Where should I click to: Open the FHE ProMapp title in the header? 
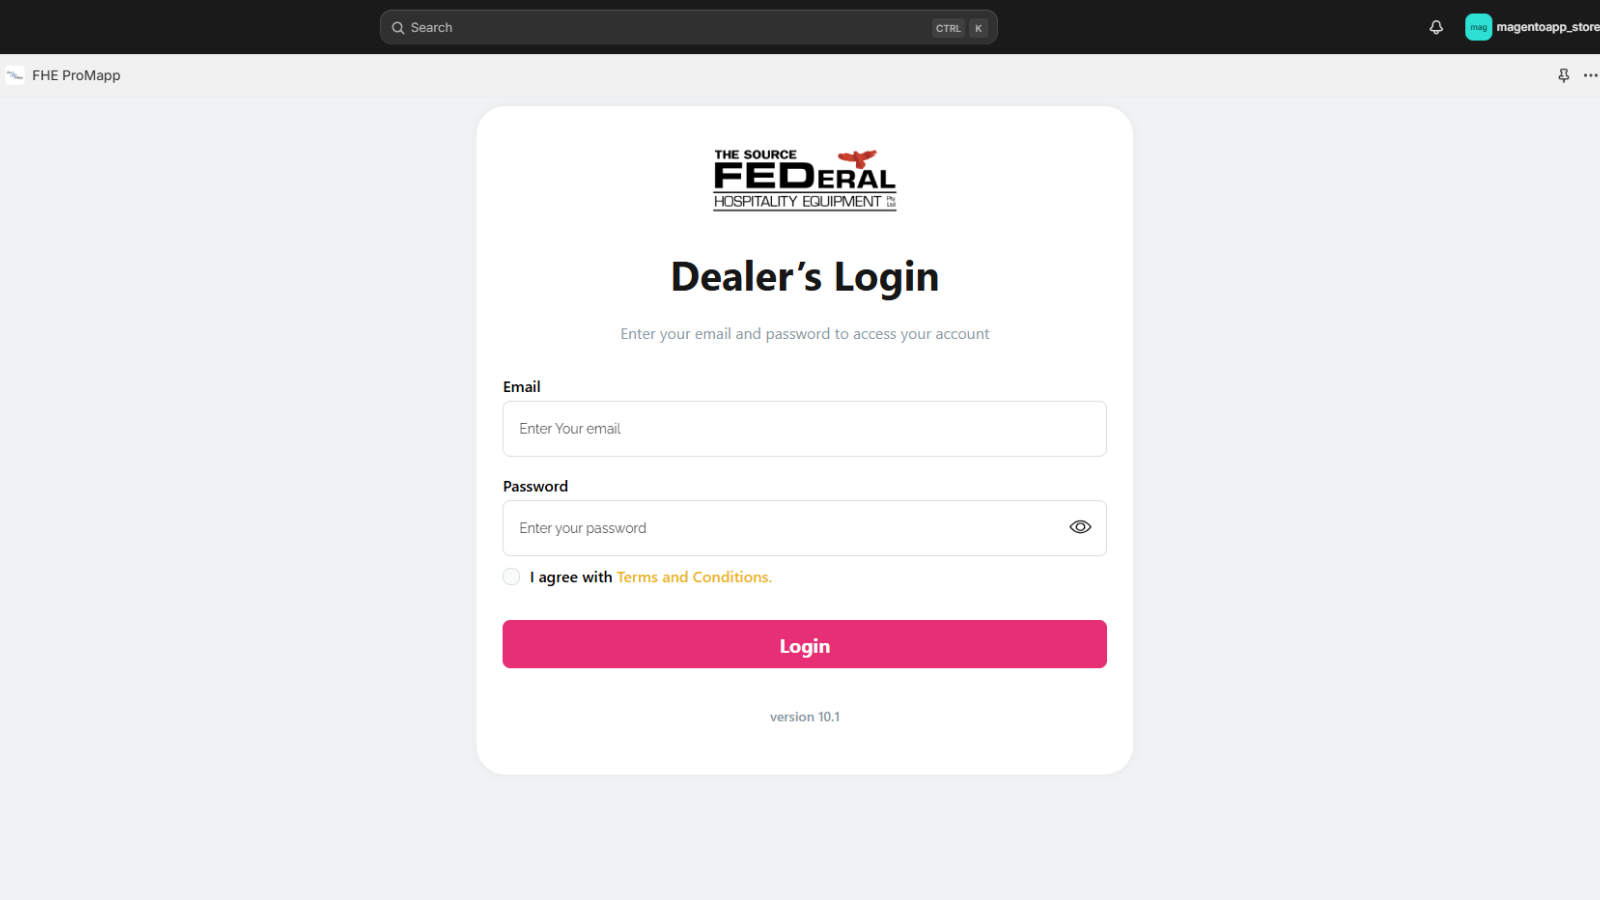(76, 75)
